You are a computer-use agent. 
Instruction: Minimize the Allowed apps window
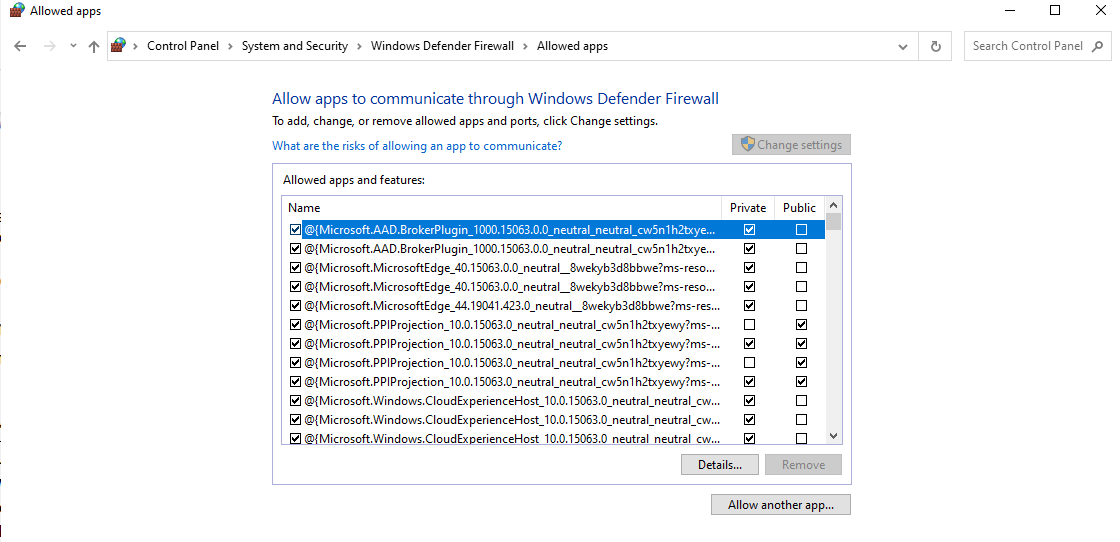[1010, 11]
